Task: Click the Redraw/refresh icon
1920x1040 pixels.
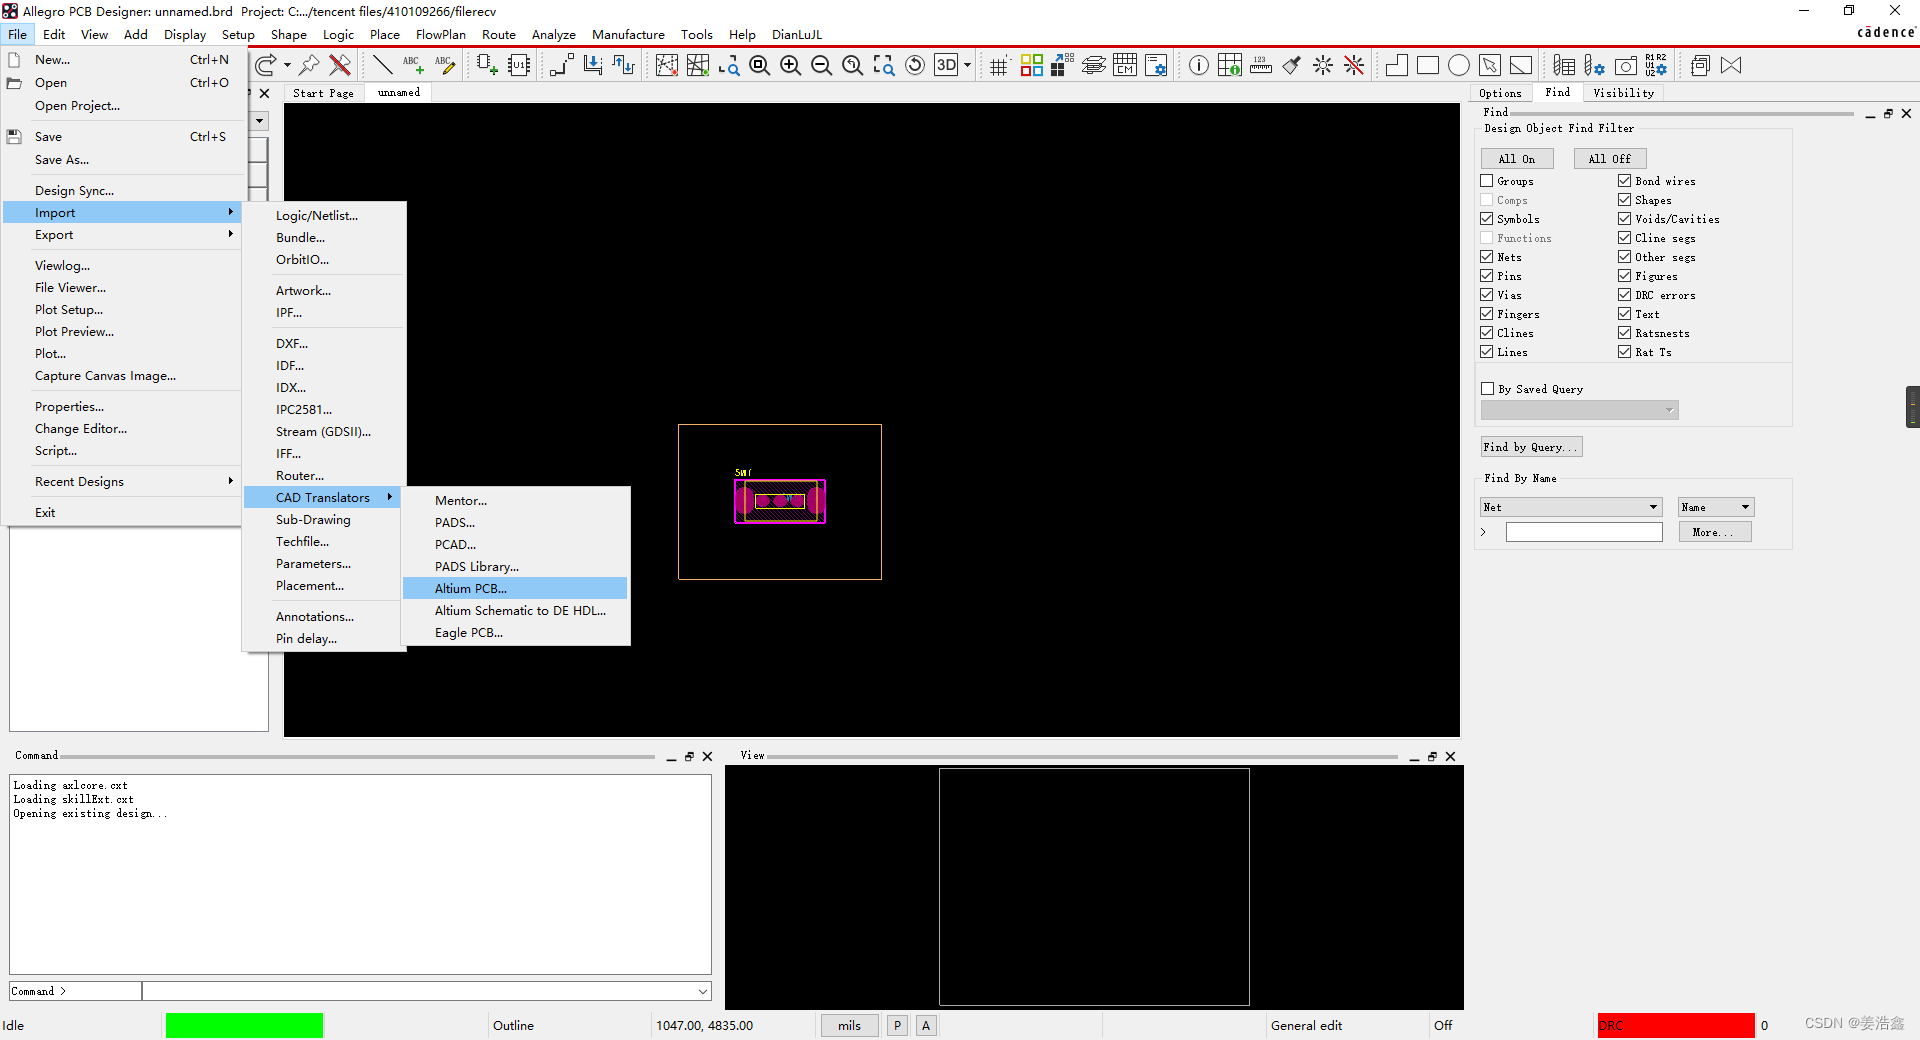Action: (x=914, y=66)
